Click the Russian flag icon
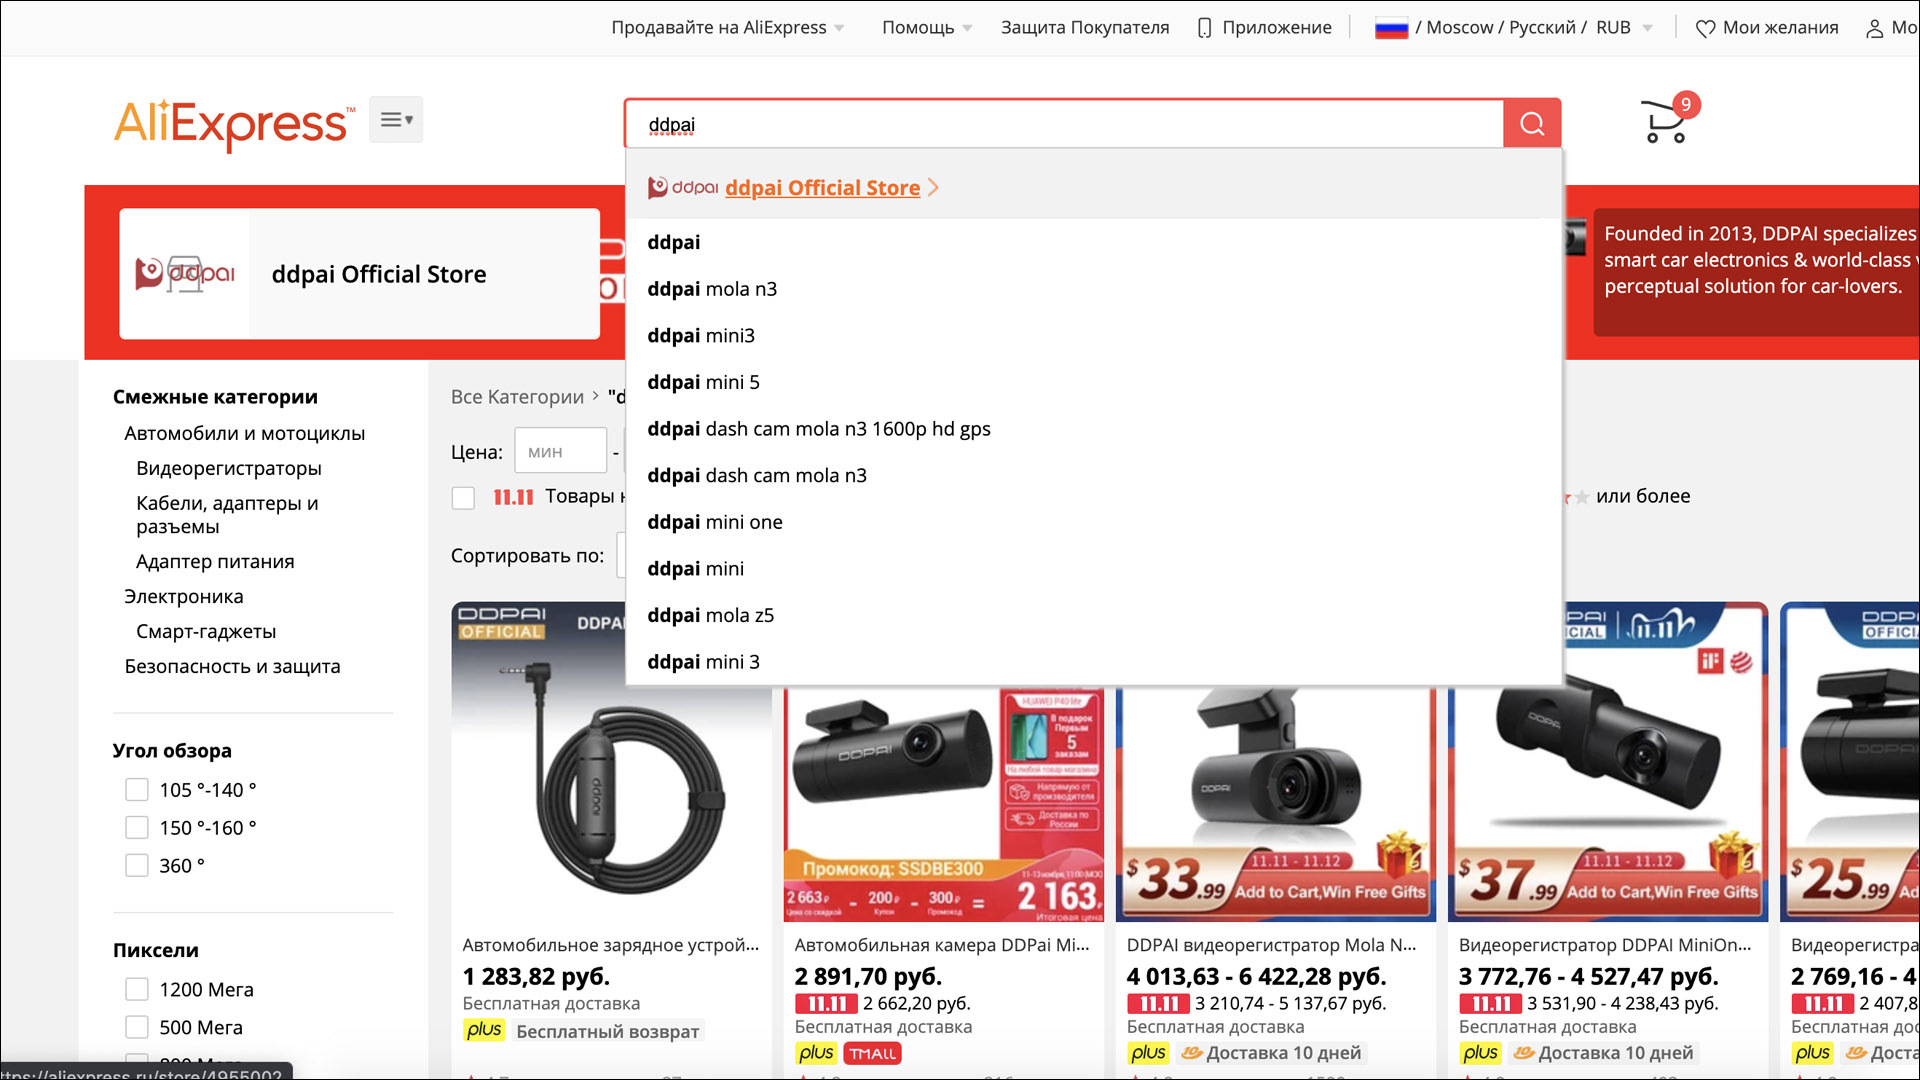The image size is (1920, 1080). 1391,28
